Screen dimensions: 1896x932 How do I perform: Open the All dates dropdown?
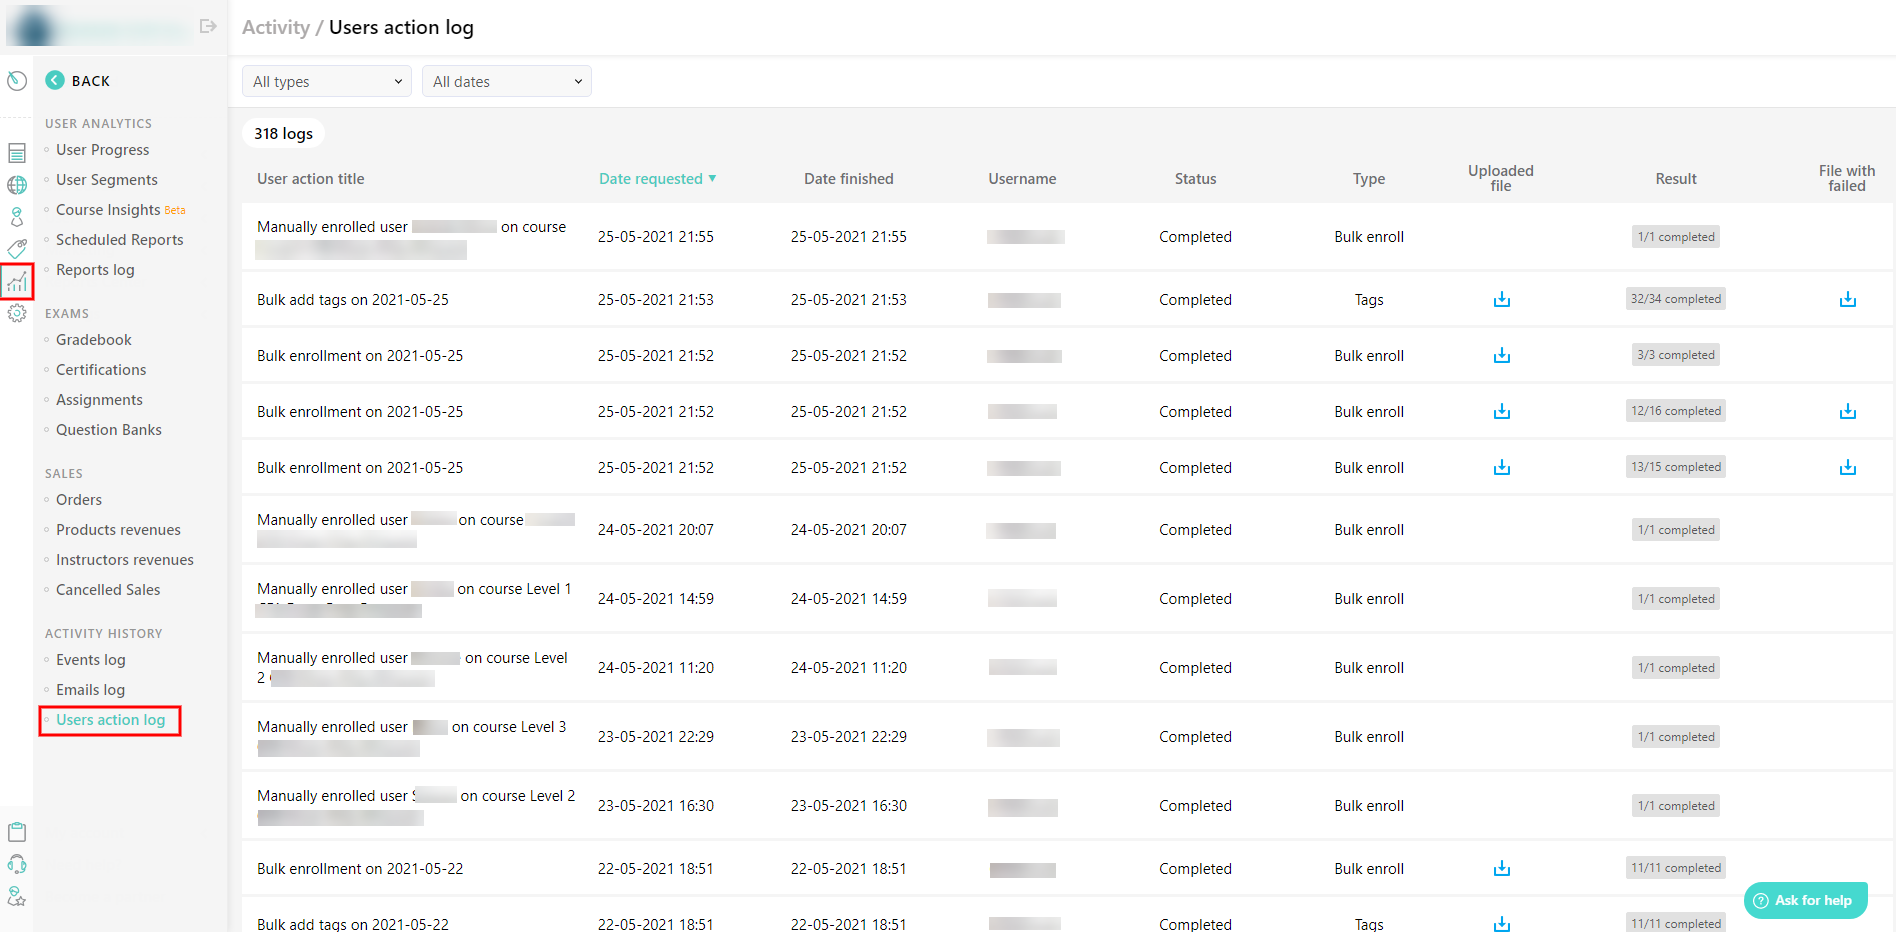coord(506,81)
